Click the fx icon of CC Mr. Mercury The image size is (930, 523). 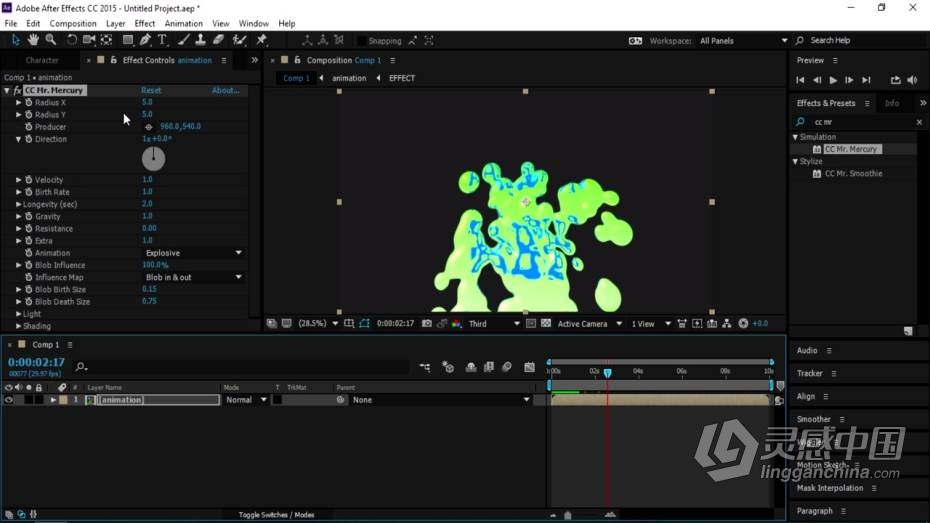17,91
